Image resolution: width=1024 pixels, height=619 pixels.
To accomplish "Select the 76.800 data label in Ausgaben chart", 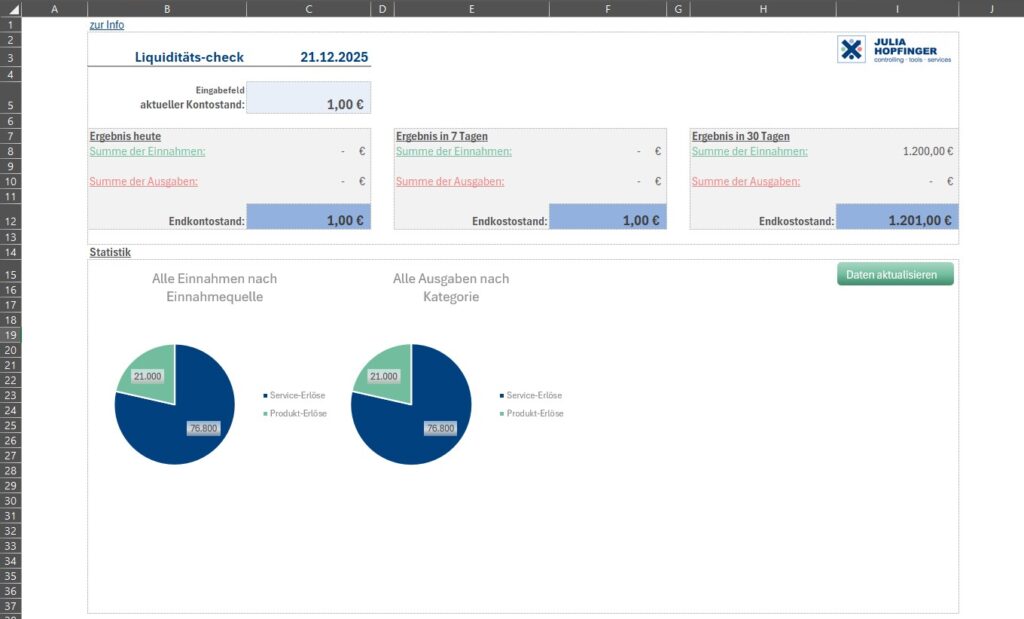I will (440, 428).
